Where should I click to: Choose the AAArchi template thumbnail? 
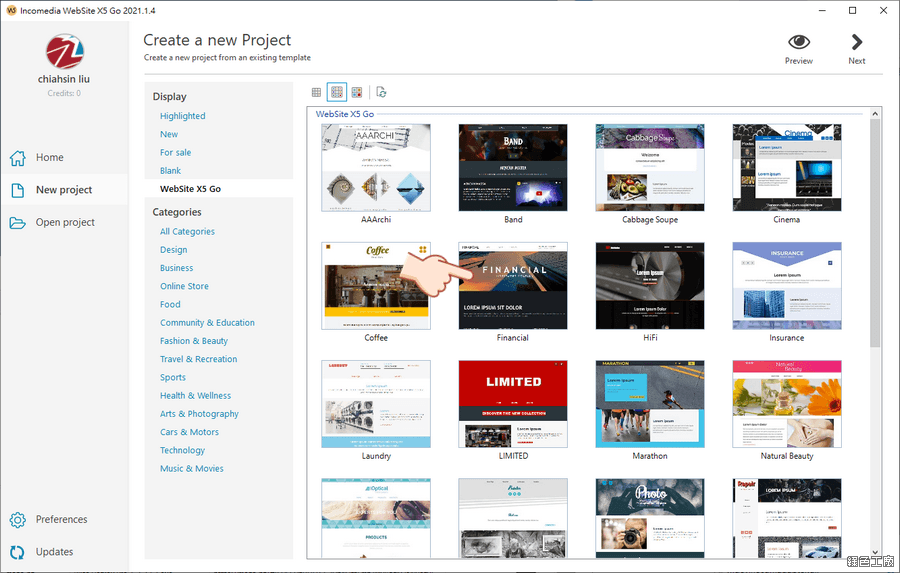[x=376, y=168]
